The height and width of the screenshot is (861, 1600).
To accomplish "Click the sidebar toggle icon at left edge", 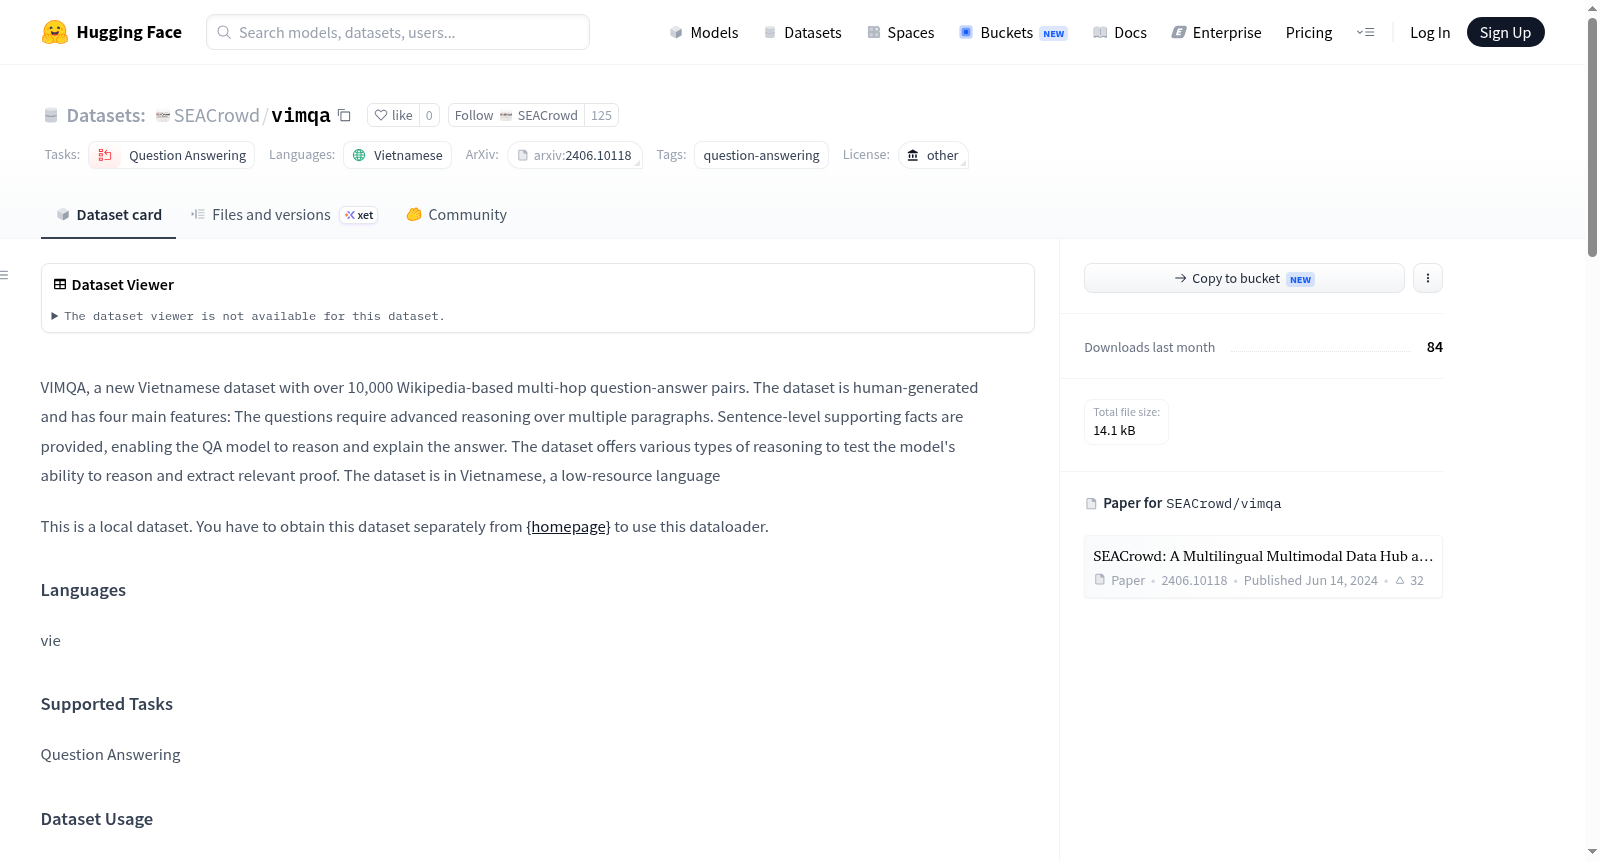I will [5, 275].
